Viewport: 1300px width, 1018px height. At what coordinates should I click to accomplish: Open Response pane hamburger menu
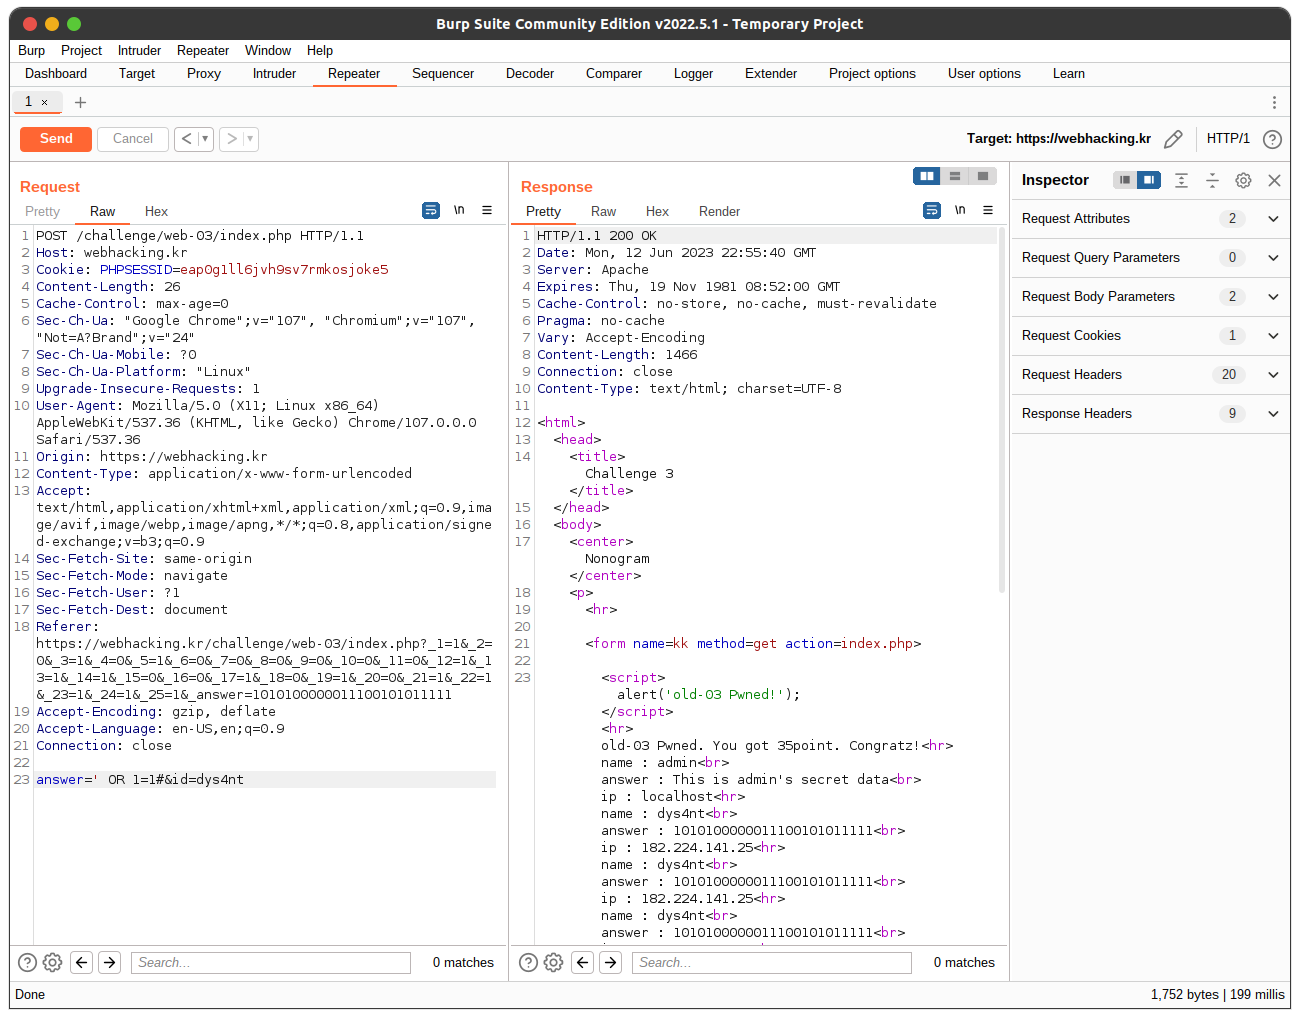988,210
